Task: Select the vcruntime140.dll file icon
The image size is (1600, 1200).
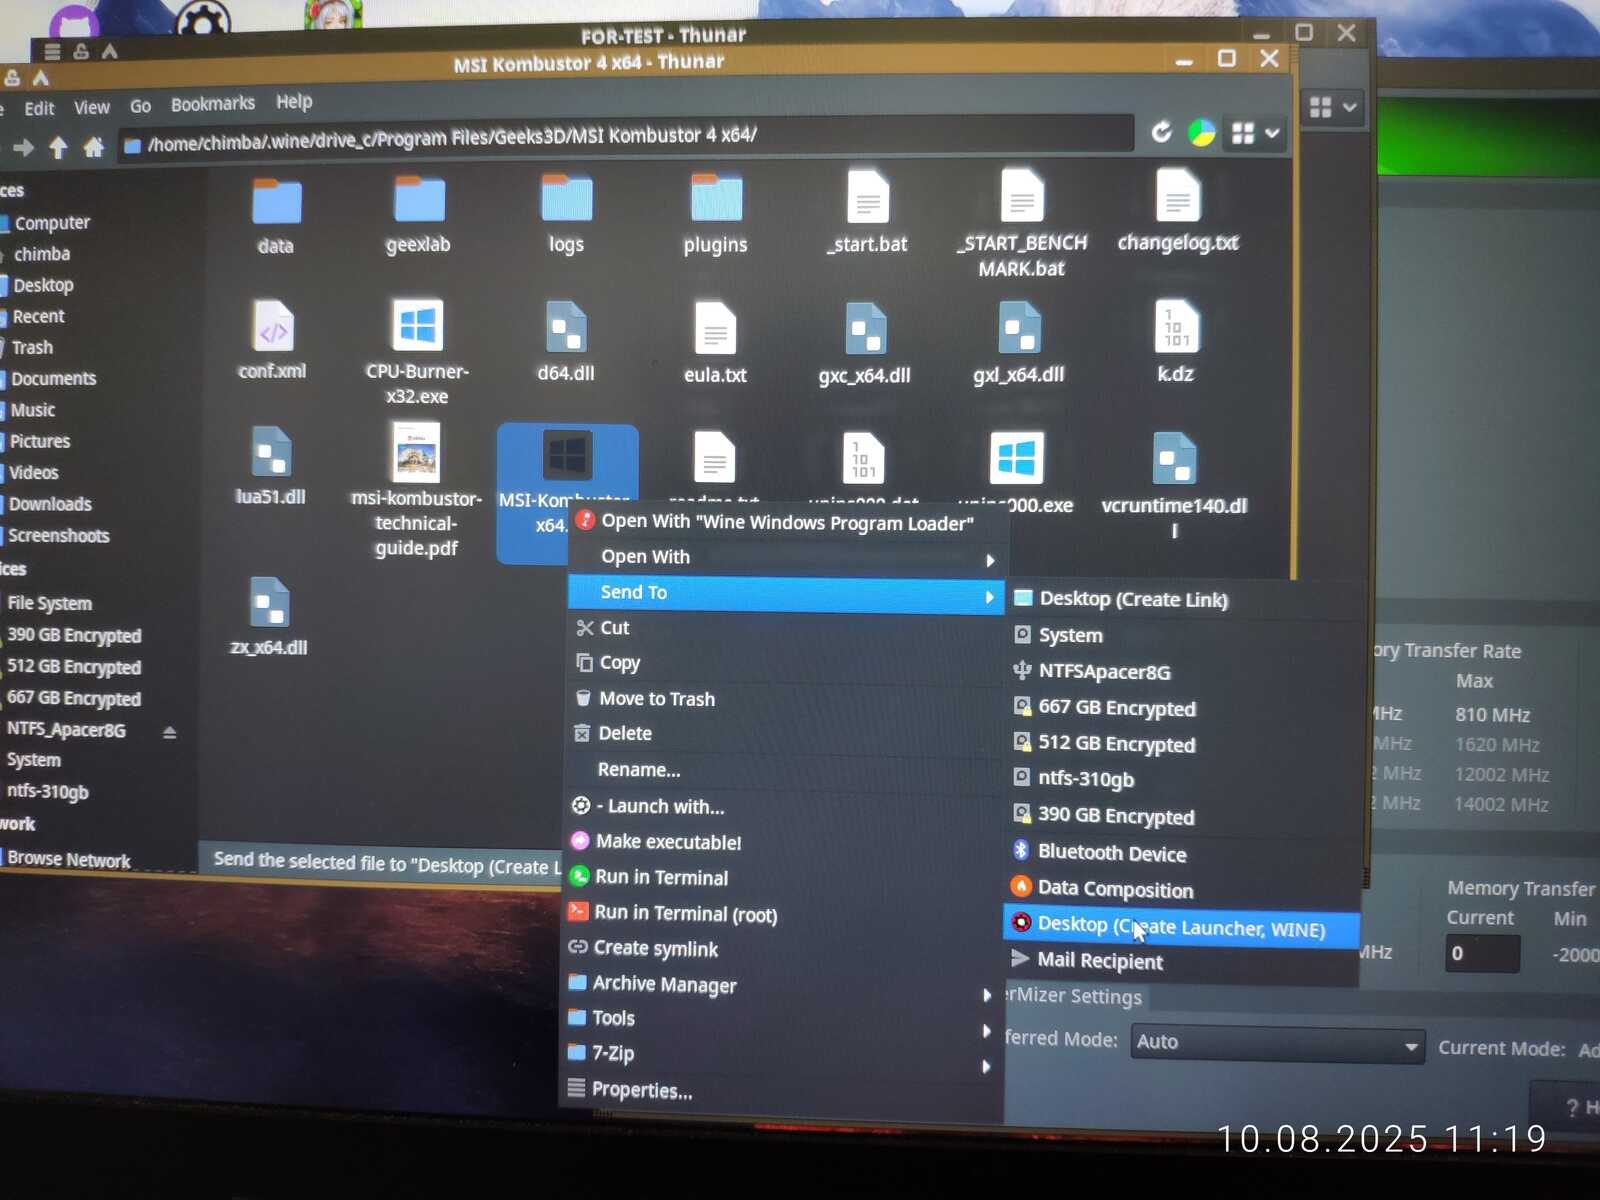Action: [x=1174, y=459]
